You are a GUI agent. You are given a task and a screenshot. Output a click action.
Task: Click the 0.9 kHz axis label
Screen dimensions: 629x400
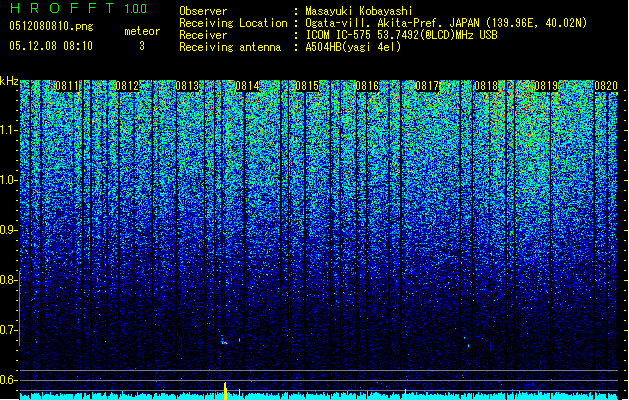point(9,230)
